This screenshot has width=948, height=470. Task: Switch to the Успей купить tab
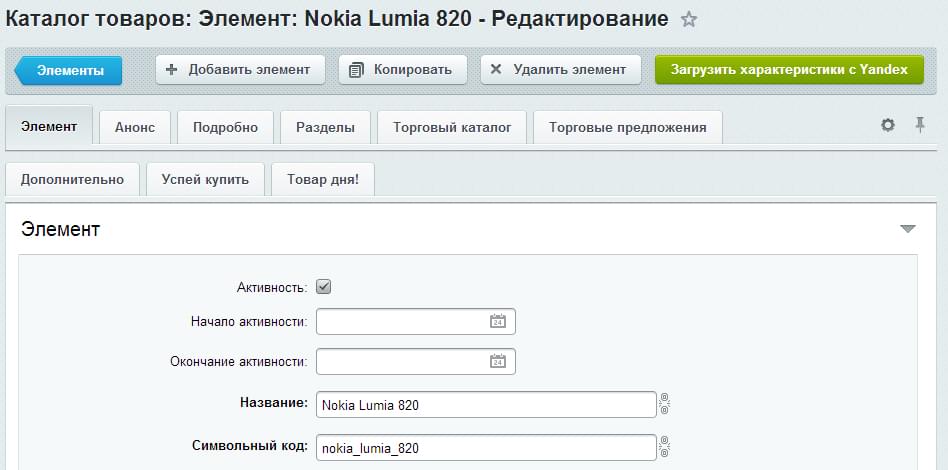point(205,179)
